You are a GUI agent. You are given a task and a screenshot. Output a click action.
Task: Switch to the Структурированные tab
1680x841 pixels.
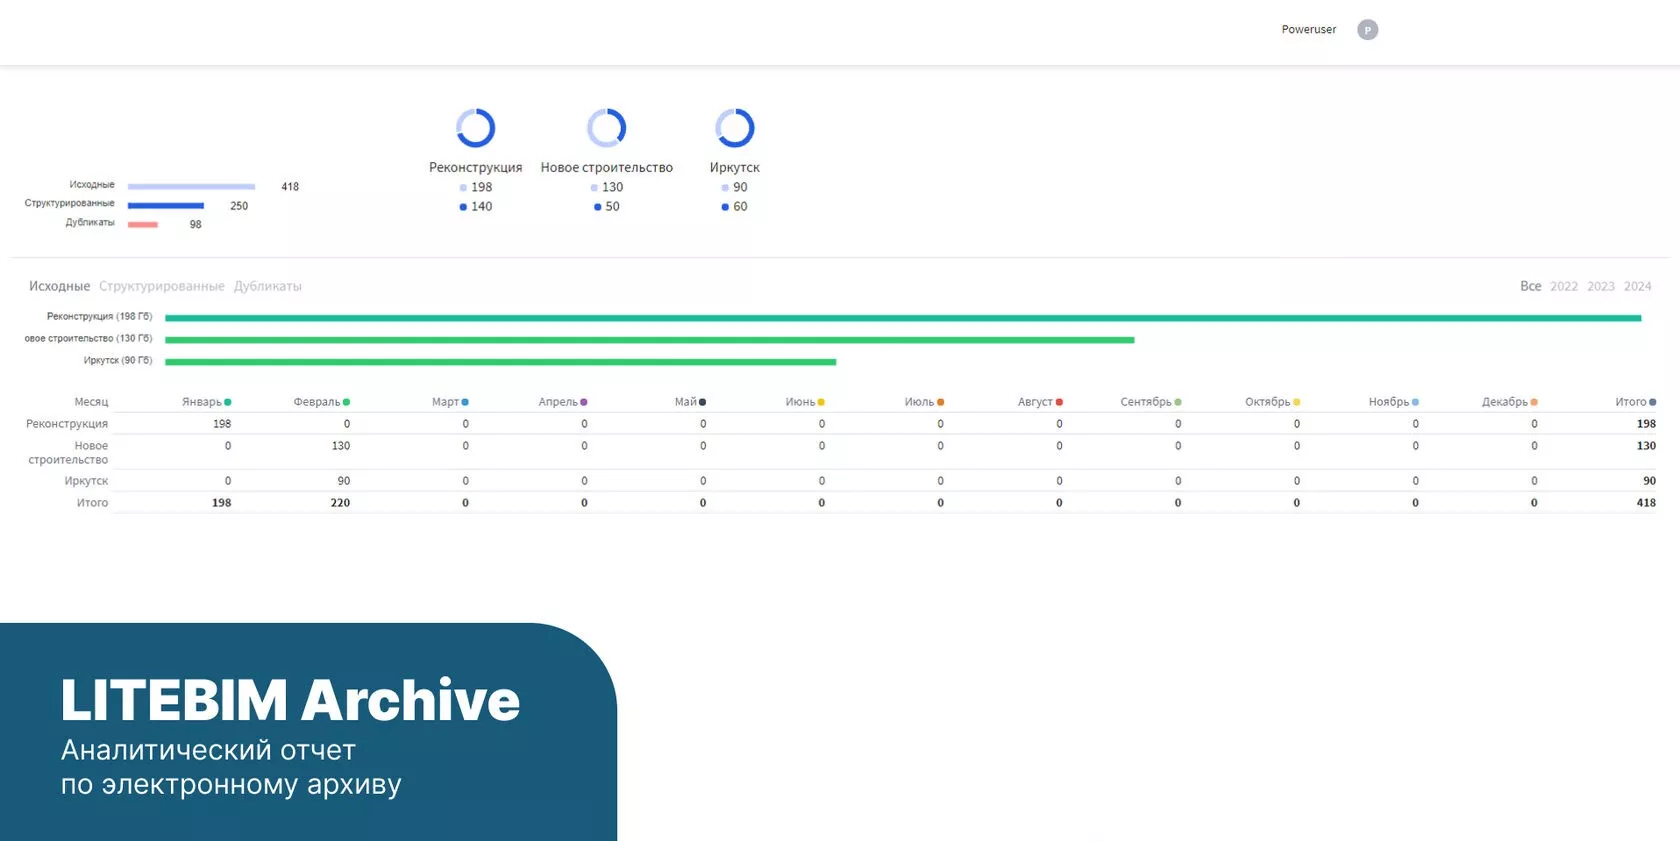click(162, 286)
